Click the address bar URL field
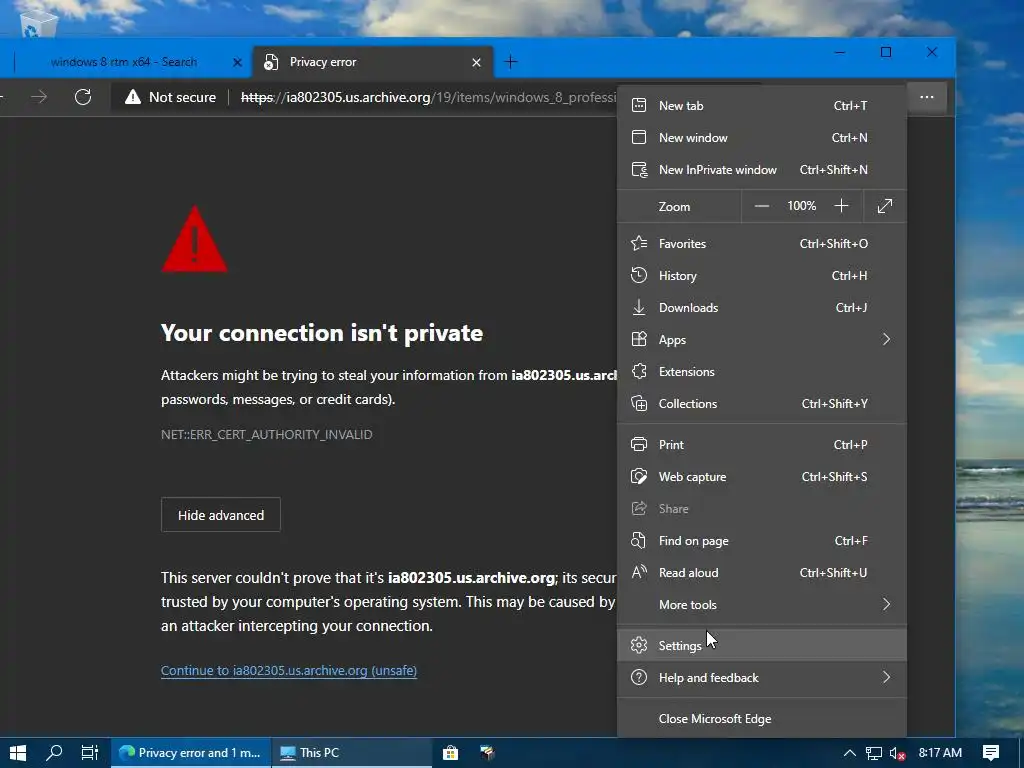Viewport: 1024px width, 768px height. pyautogui.click(x=428, y=97)
